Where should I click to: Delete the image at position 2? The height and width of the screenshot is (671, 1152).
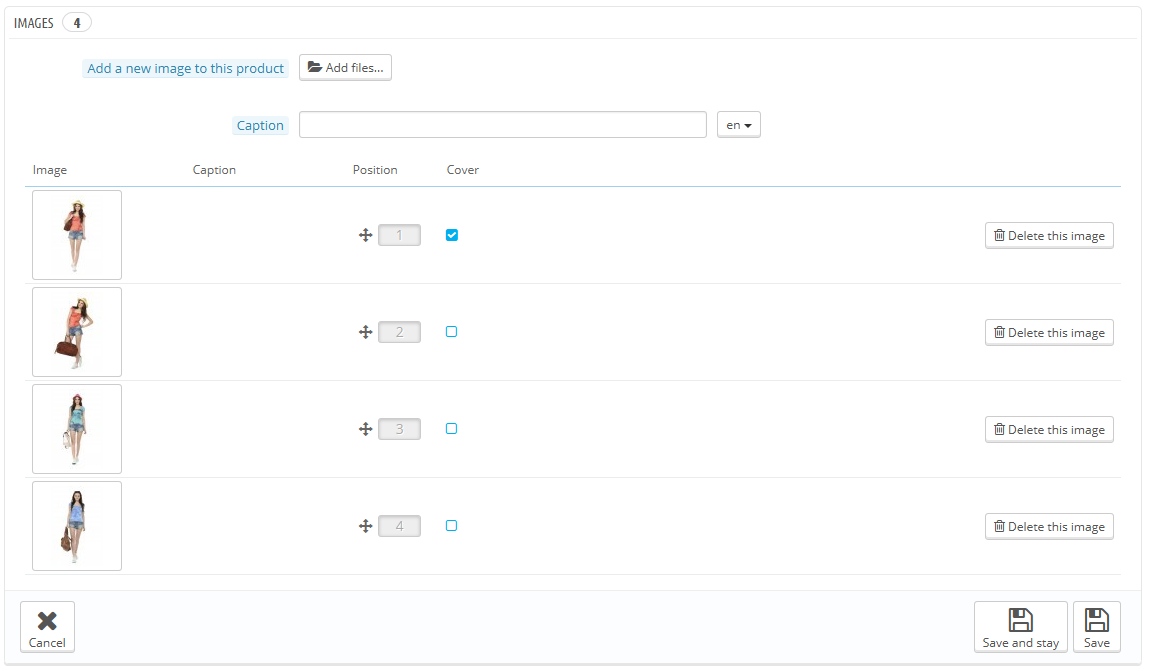pos(1049,333)
